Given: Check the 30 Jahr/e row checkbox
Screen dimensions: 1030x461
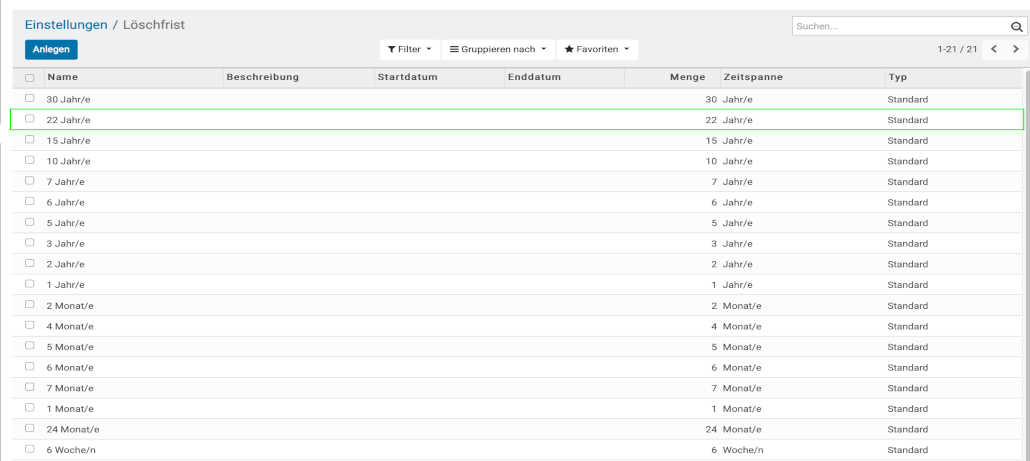Looking at the screenshot, I should (x=30, y=99).
